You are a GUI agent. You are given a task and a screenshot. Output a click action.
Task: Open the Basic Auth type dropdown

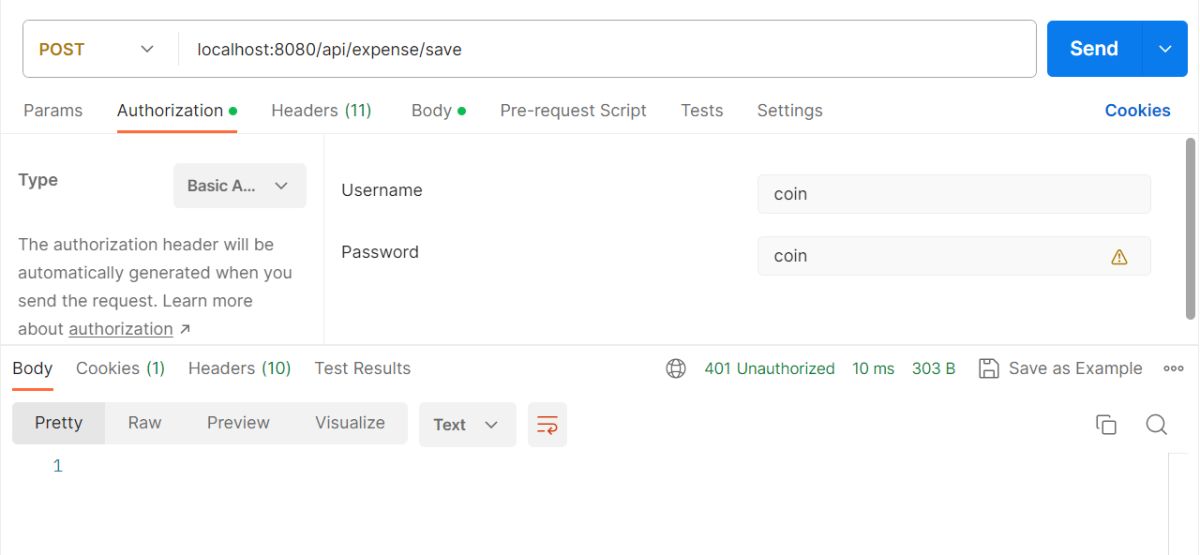point(240,186)
